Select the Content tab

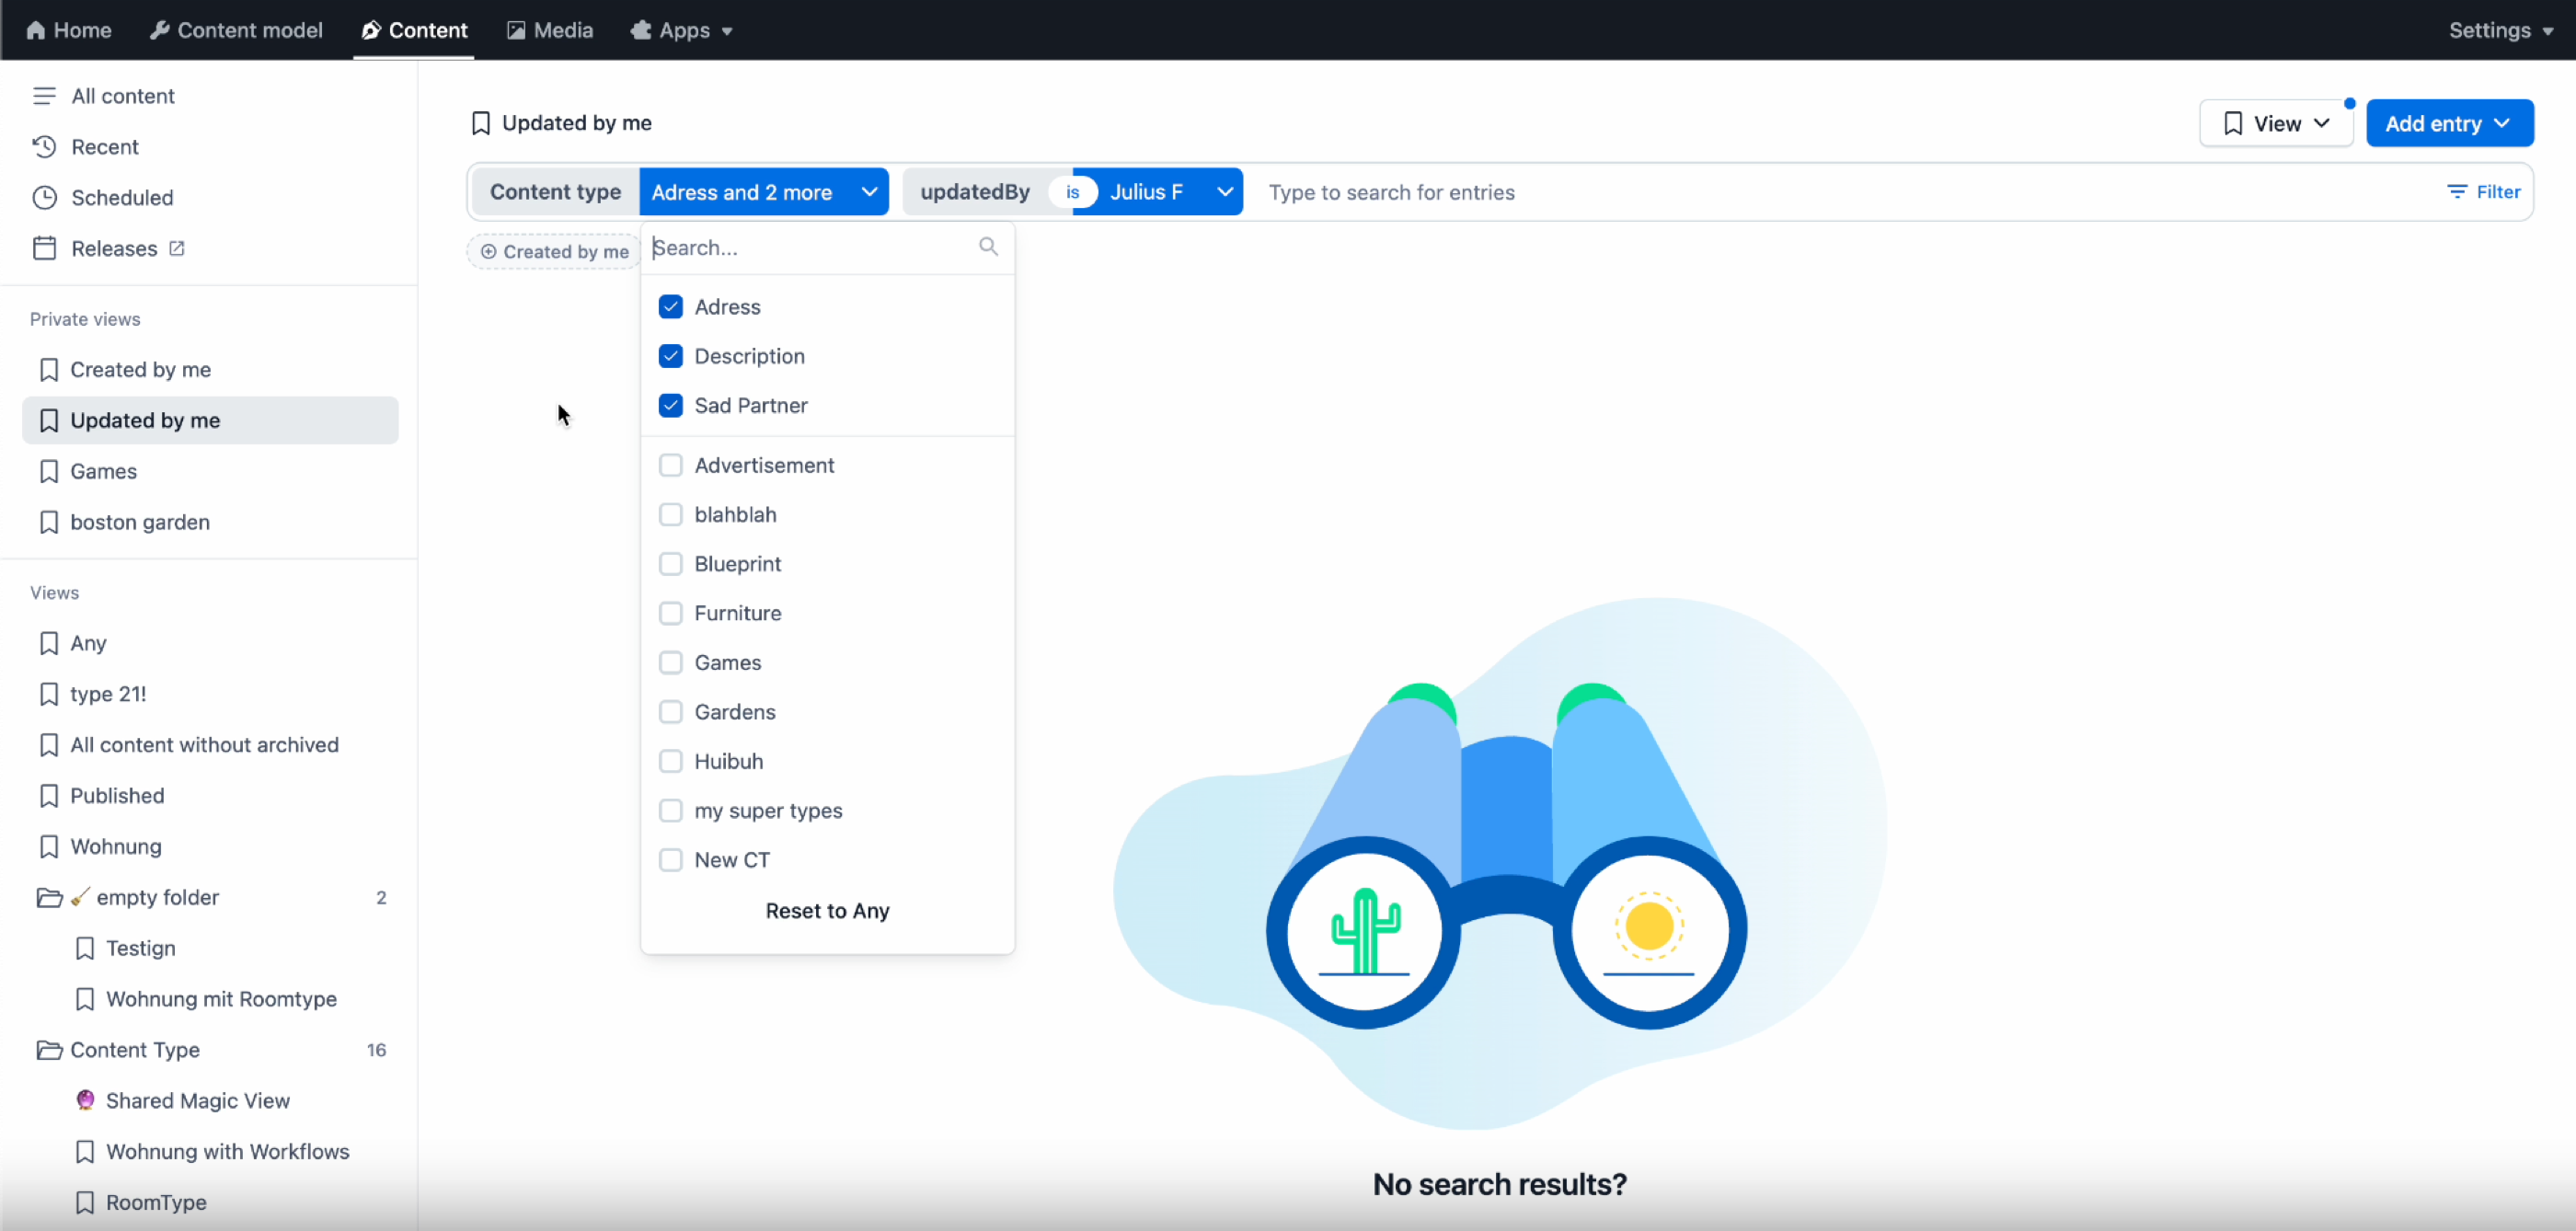[414, 30]
